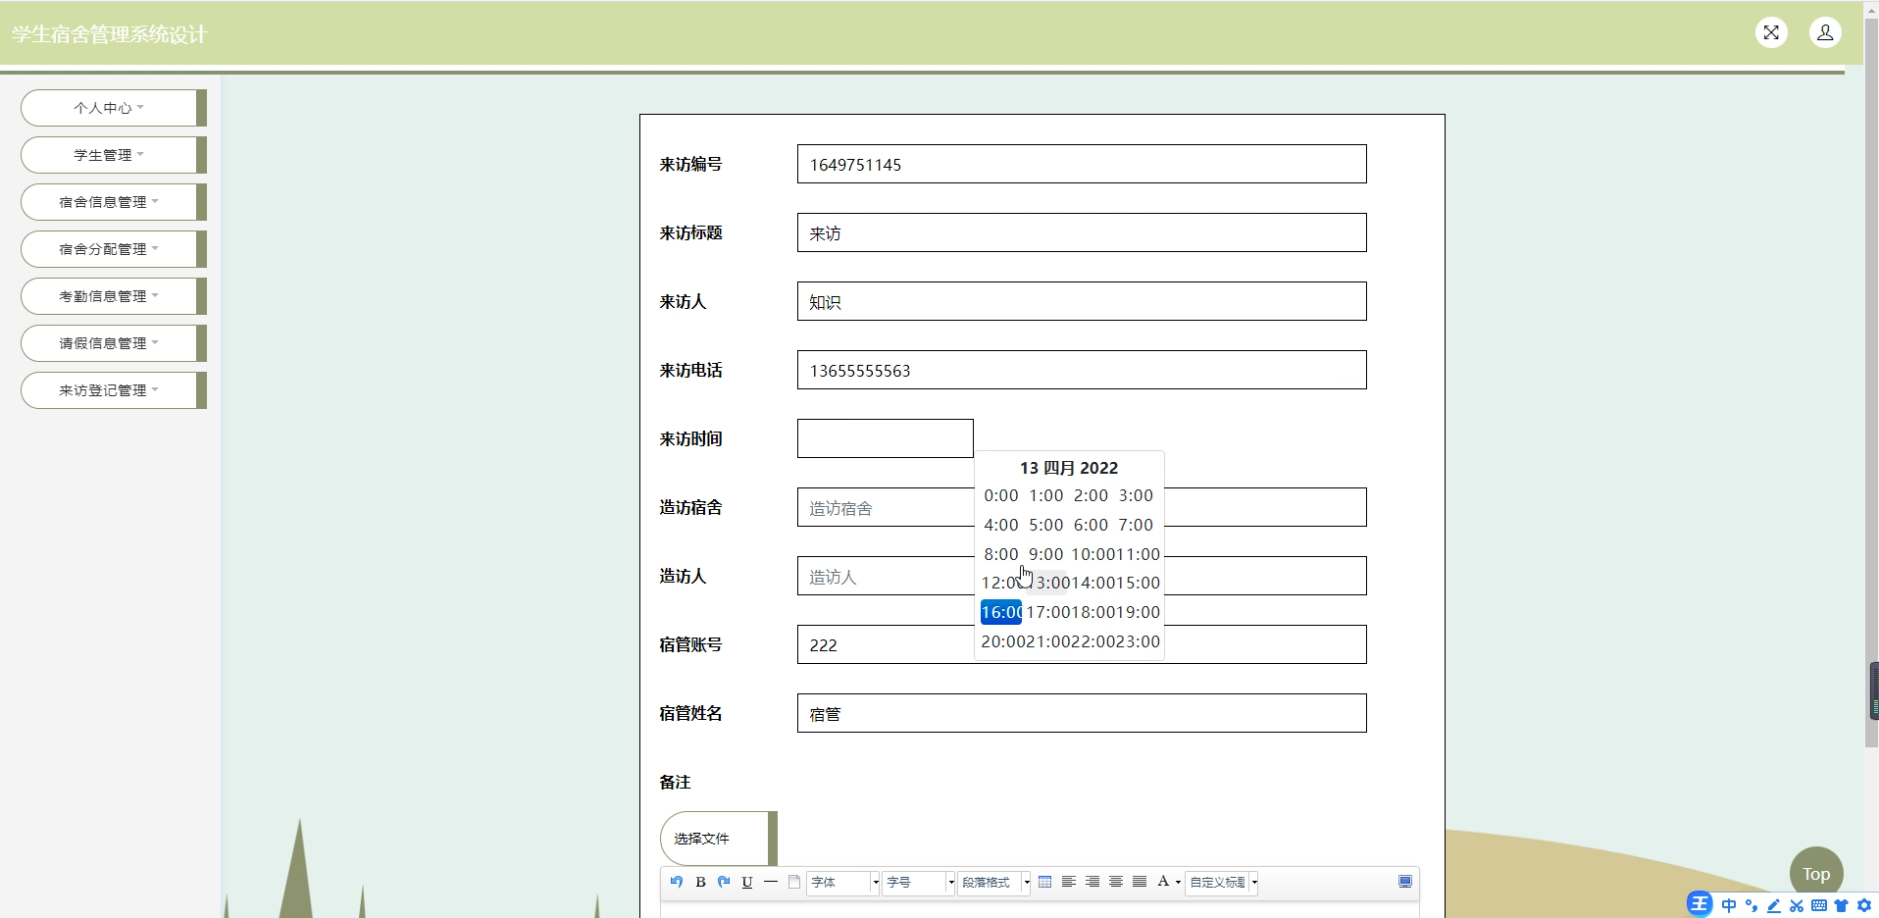Open the font color arrow beside A

[1178, 883]
